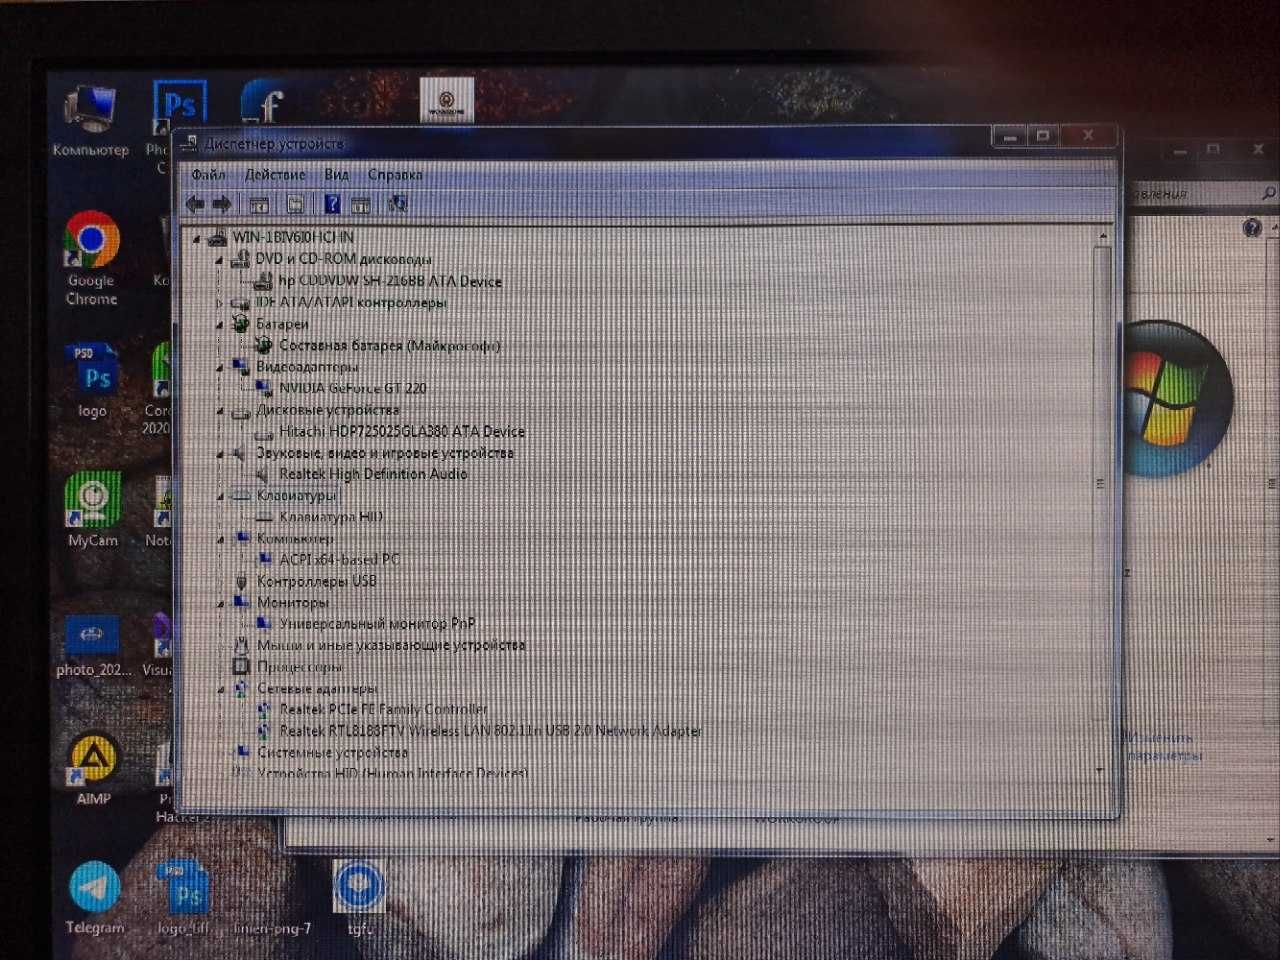Open tgfv desktop icon

pyautogui.click(x=359, y=898)
